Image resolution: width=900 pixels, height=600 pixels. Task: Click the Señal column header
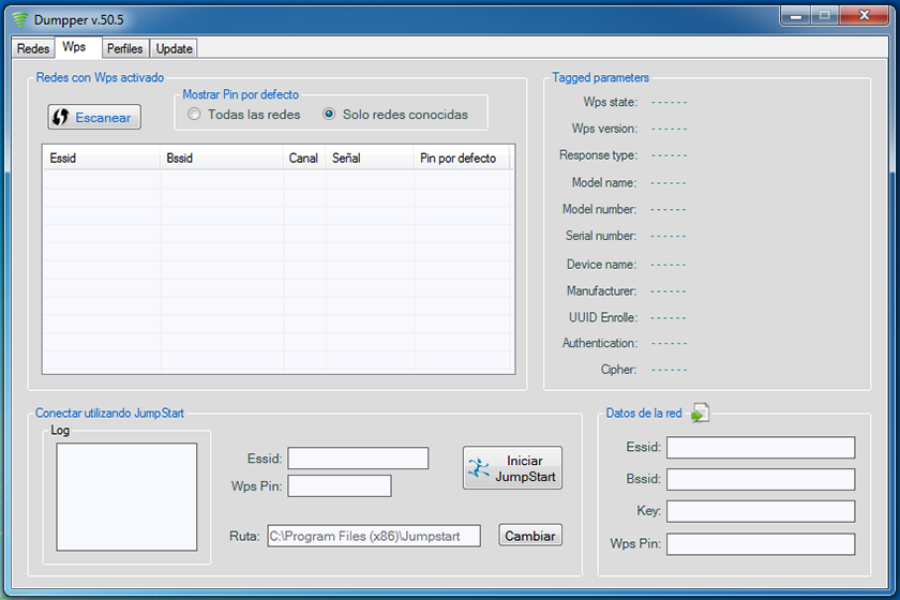tap(370, 158)
